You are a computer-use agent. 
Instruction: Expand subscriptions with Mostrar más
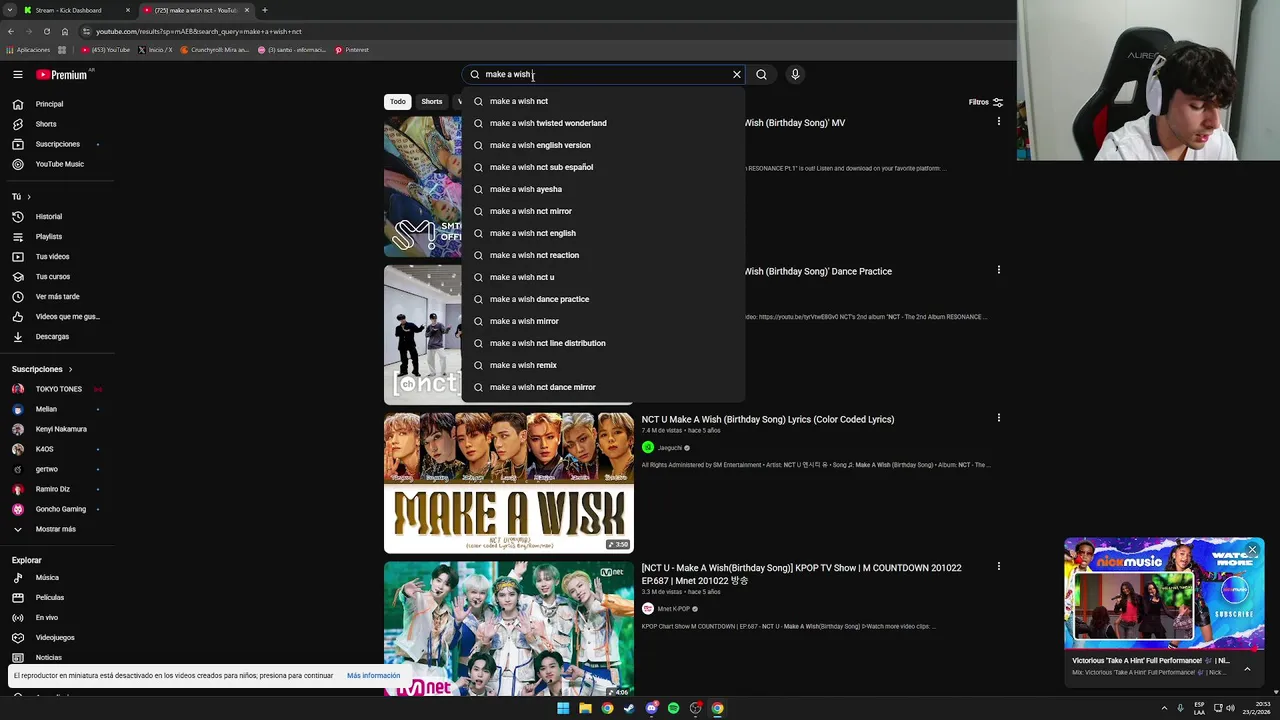coord(58,529)
